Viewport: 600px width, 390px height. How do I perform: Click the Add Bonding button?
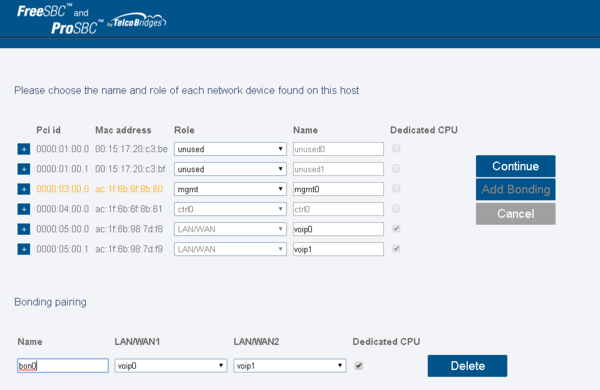click(x=515, y=189)
